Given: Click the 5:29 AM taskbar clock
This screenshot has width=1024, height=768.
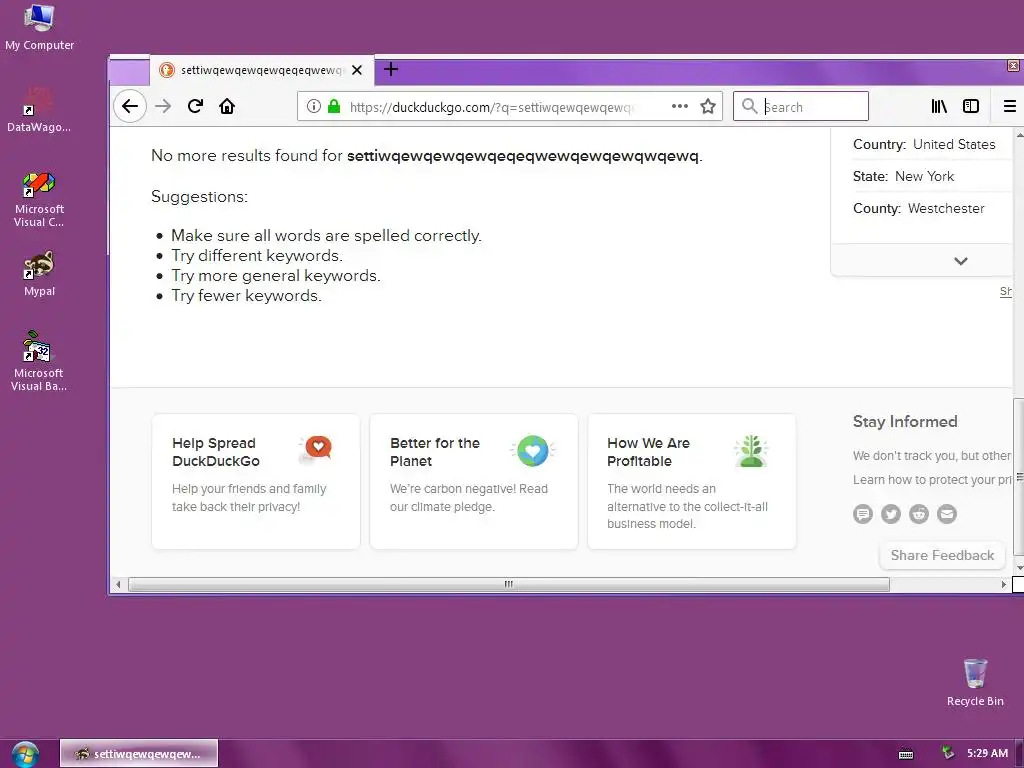Looking at the screenshot, I should click(x=987, y=753).
